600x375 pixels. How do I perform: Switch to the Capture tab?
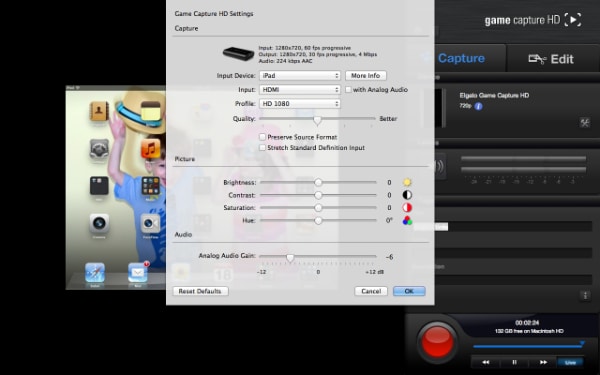(x=461, y=58)
